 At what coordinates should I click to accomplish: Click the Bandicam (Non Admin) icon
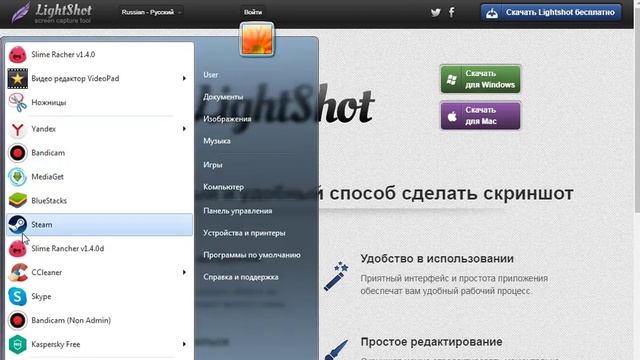18,320
